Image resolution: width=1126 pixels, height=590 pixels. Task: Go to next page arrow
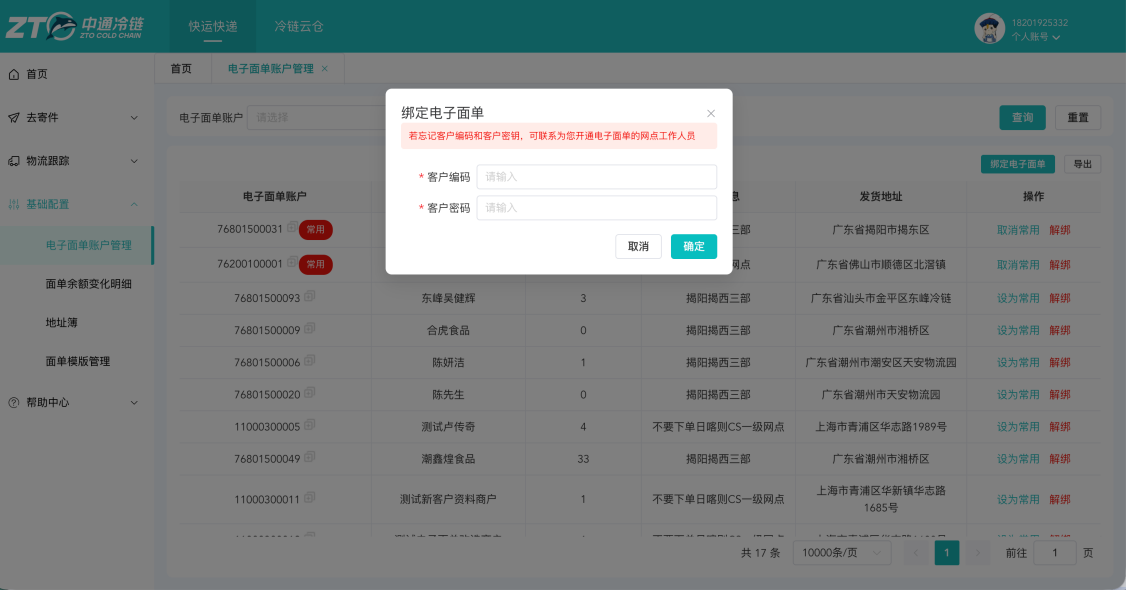(x=977, y=553)
